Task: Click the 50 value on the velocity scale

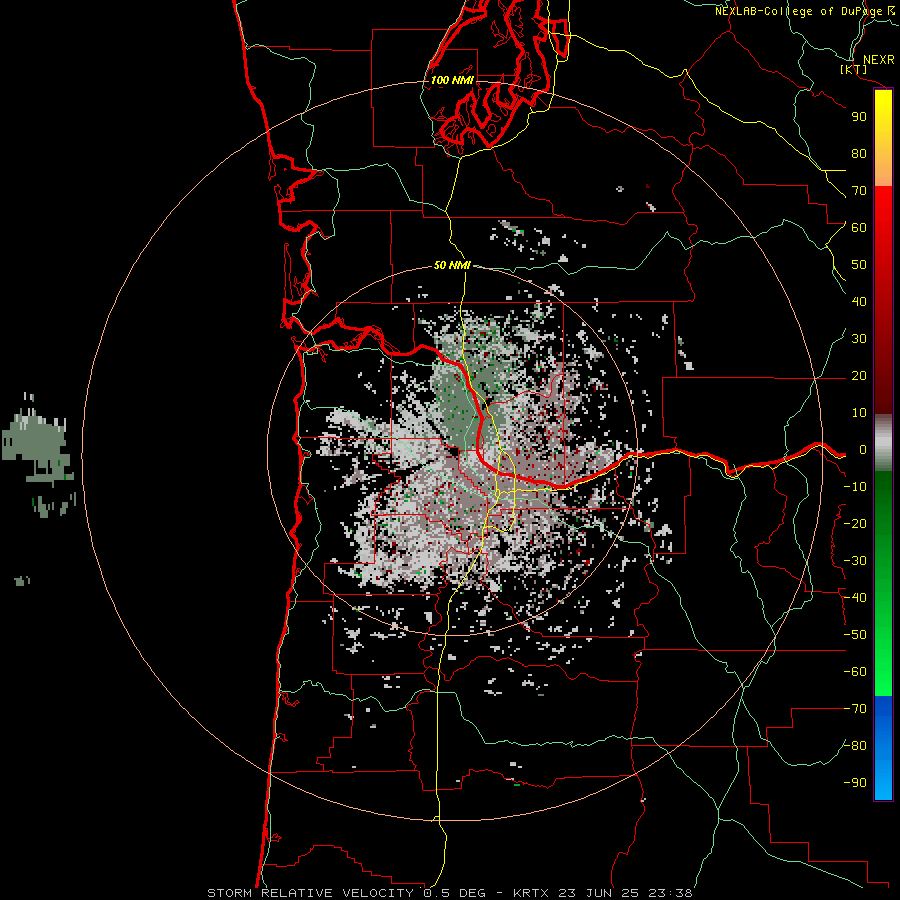Action: [x=859, y=265]
